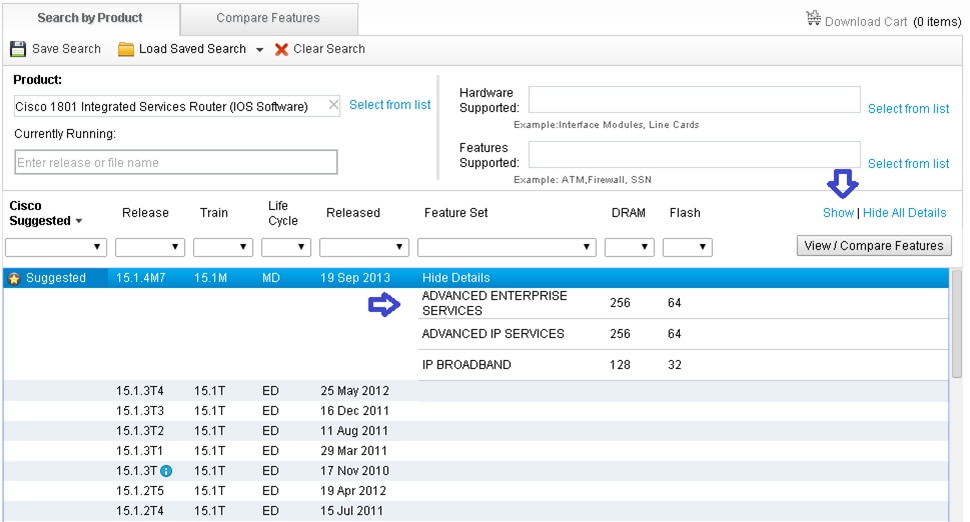Select the ADVANCED IP SERVICES feature set
Image resolution: width=970 pixels, height=522 pixels.
(493, 334)
